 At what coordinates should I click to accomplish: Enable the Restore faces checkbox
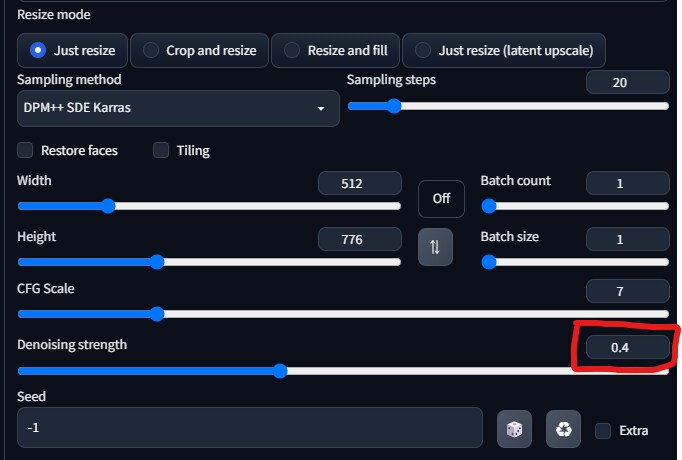point(26,150)
